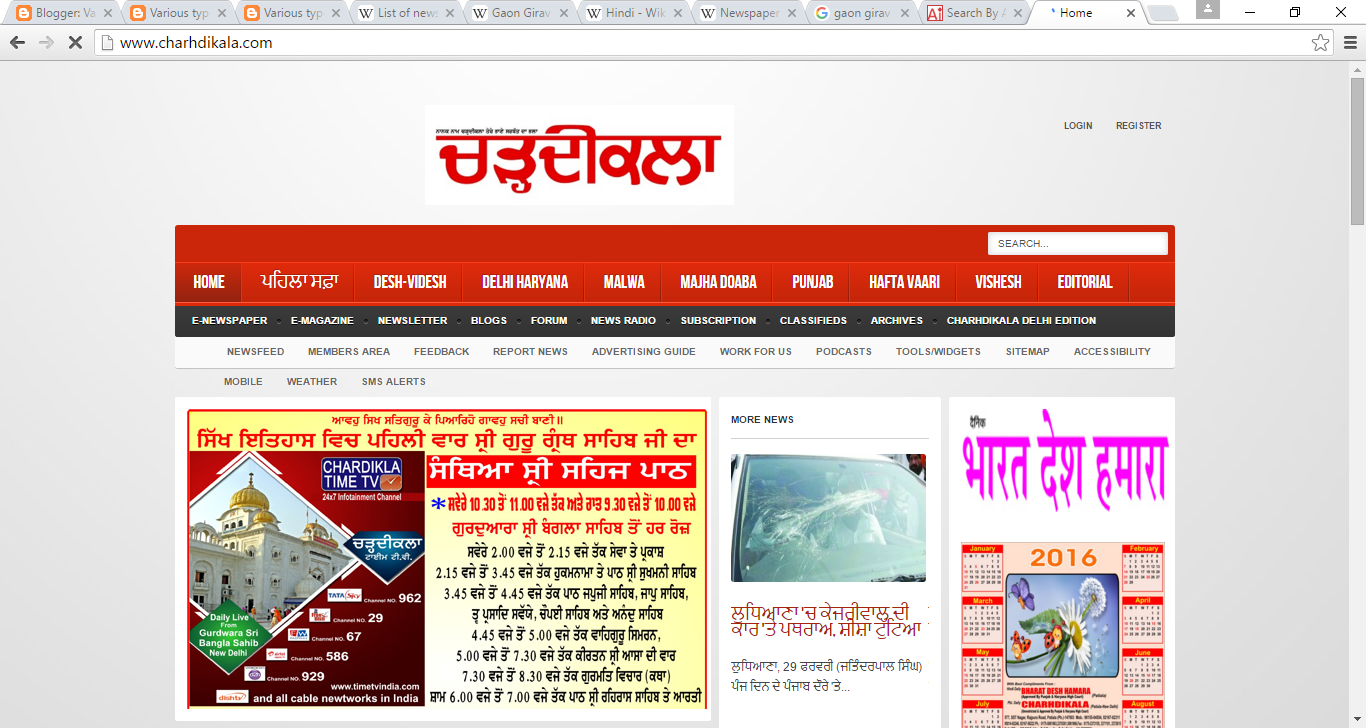The width and height of the screenshot is (1366, 728).
Task: Open the VISHESH section
Action: tap(998, 282)
